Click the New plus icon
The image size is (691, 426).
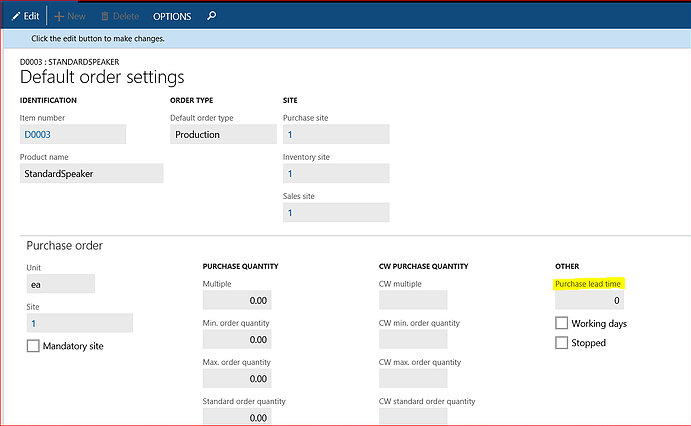pos(59,16)
